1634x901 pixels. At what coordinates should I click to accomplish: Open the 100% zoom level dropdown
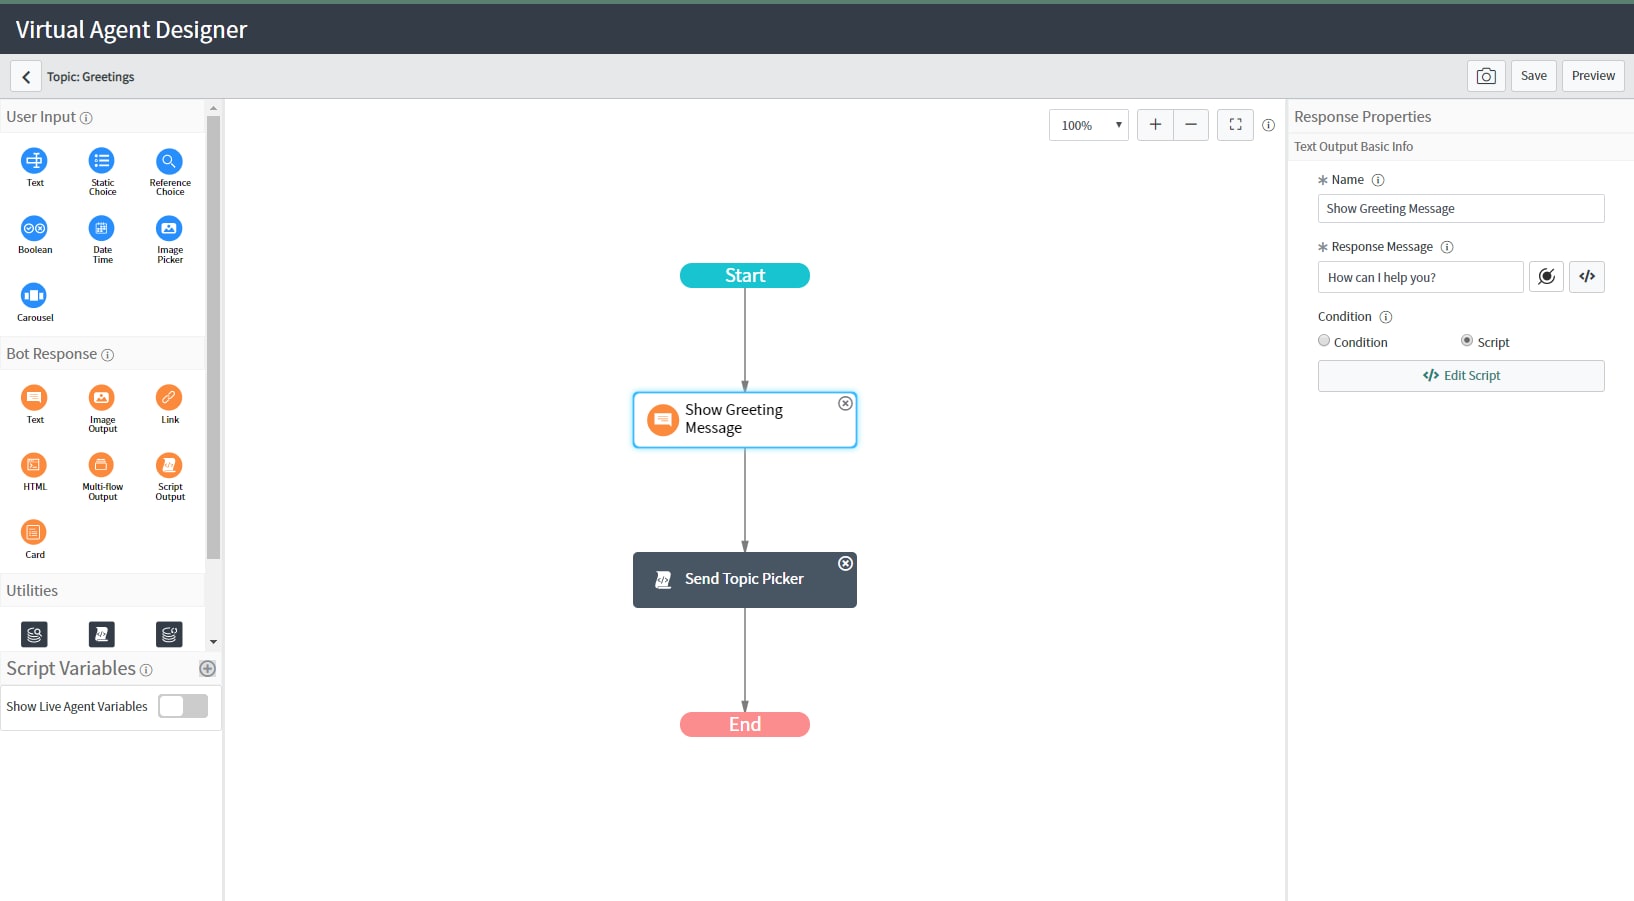click(1088, 125)
